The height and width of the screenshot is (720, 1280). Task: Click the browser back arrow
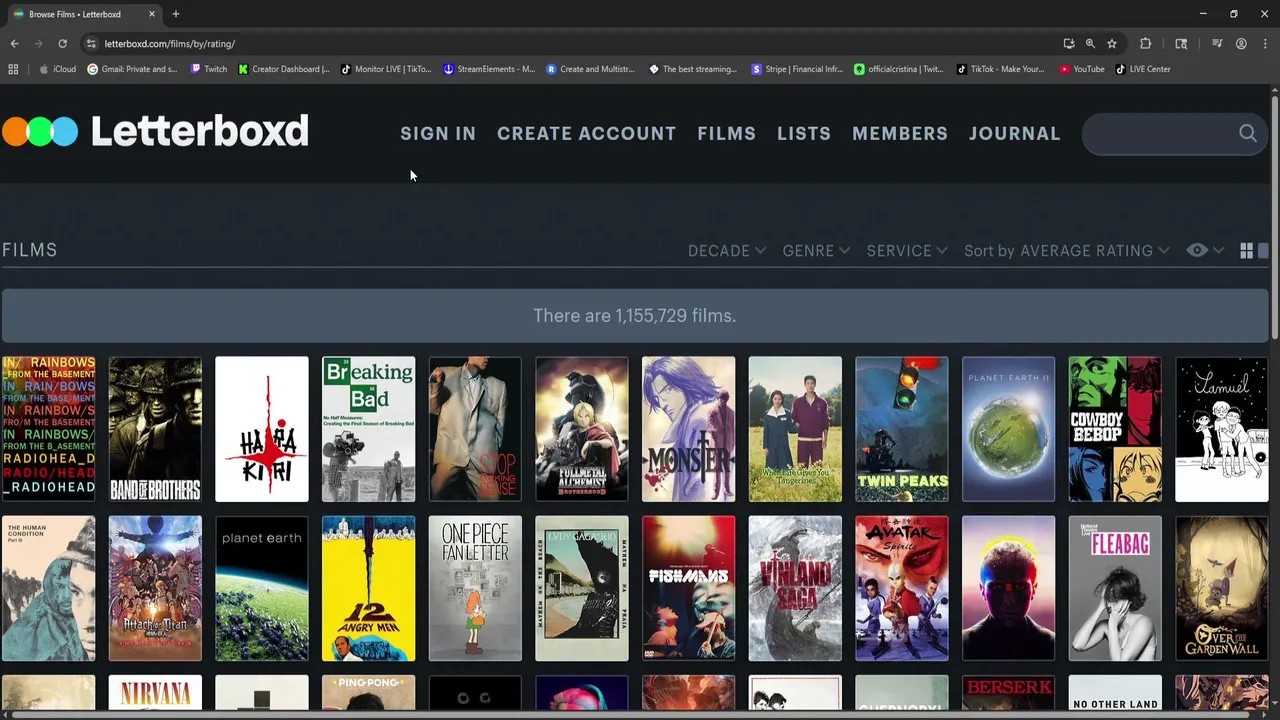(x=14, y=44)
